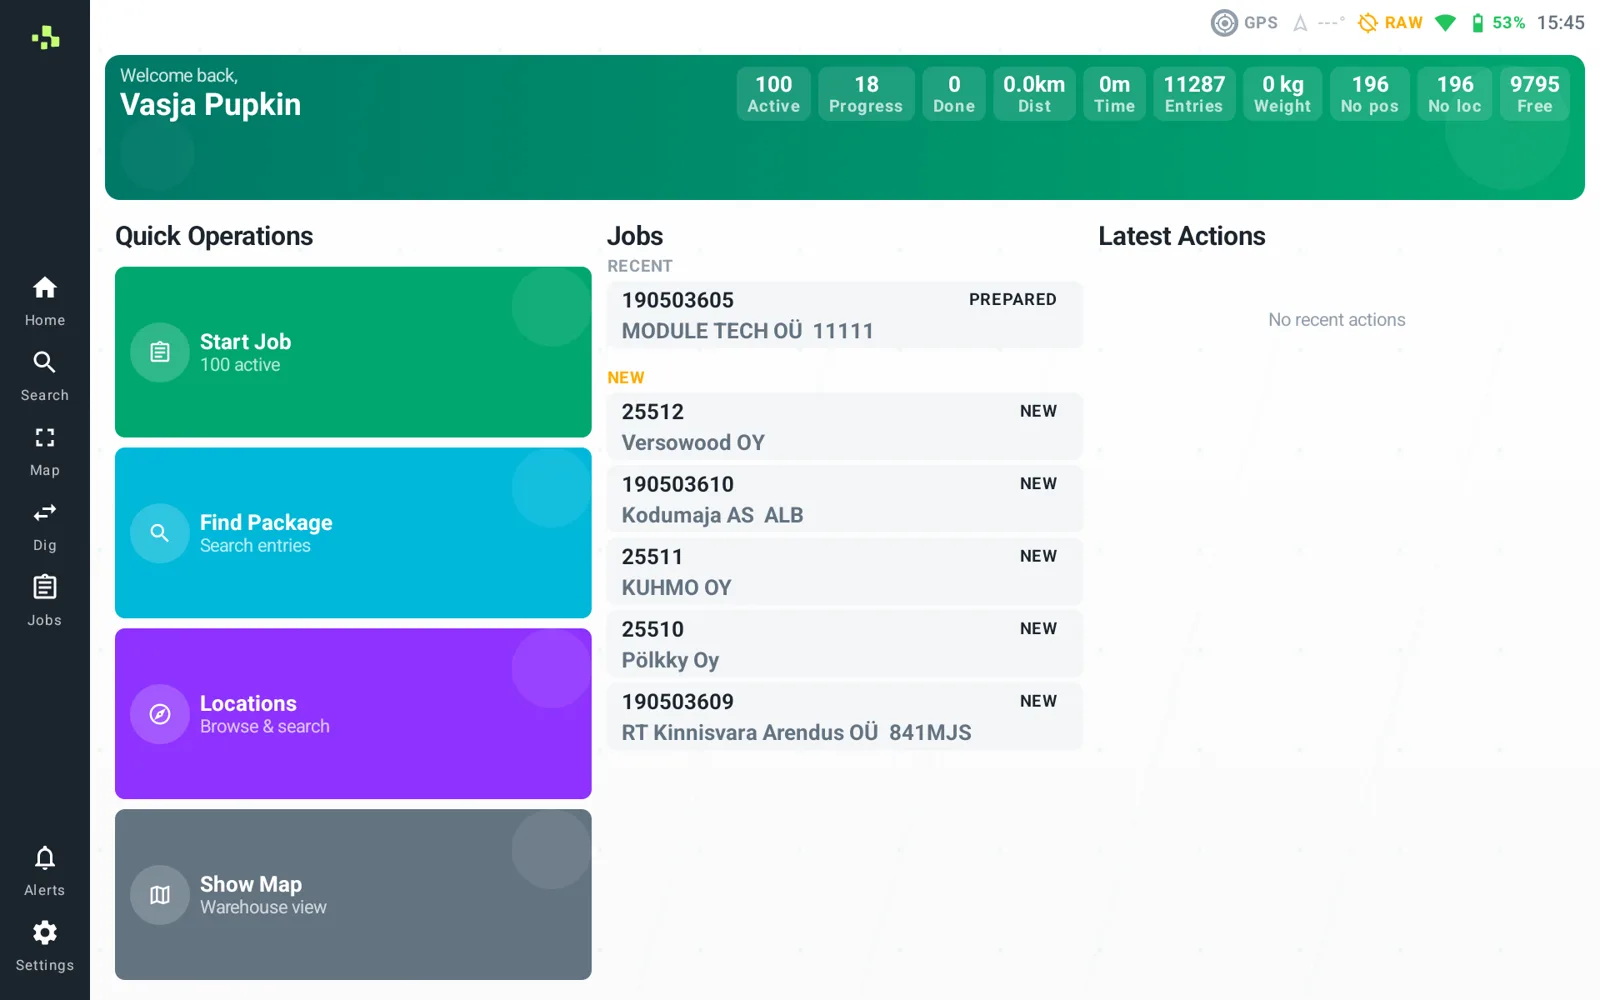
Task: Select the 0 Done stat tile
Action: point(954,94)
